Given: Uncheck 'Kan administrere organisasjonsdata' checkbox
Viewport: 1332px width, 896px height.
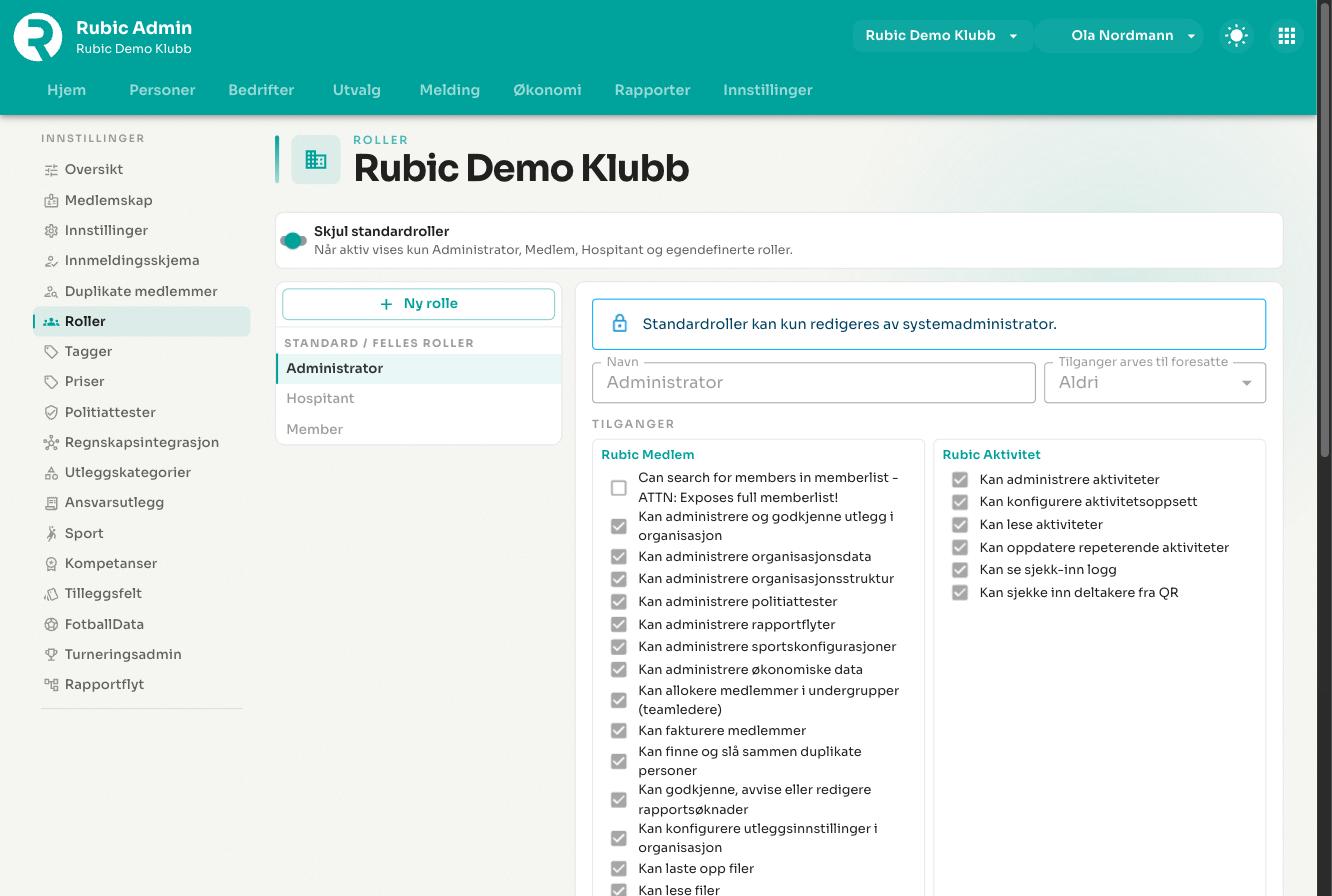Looking at the screenshot, I should pyautogui.click(x=619, y=557).
